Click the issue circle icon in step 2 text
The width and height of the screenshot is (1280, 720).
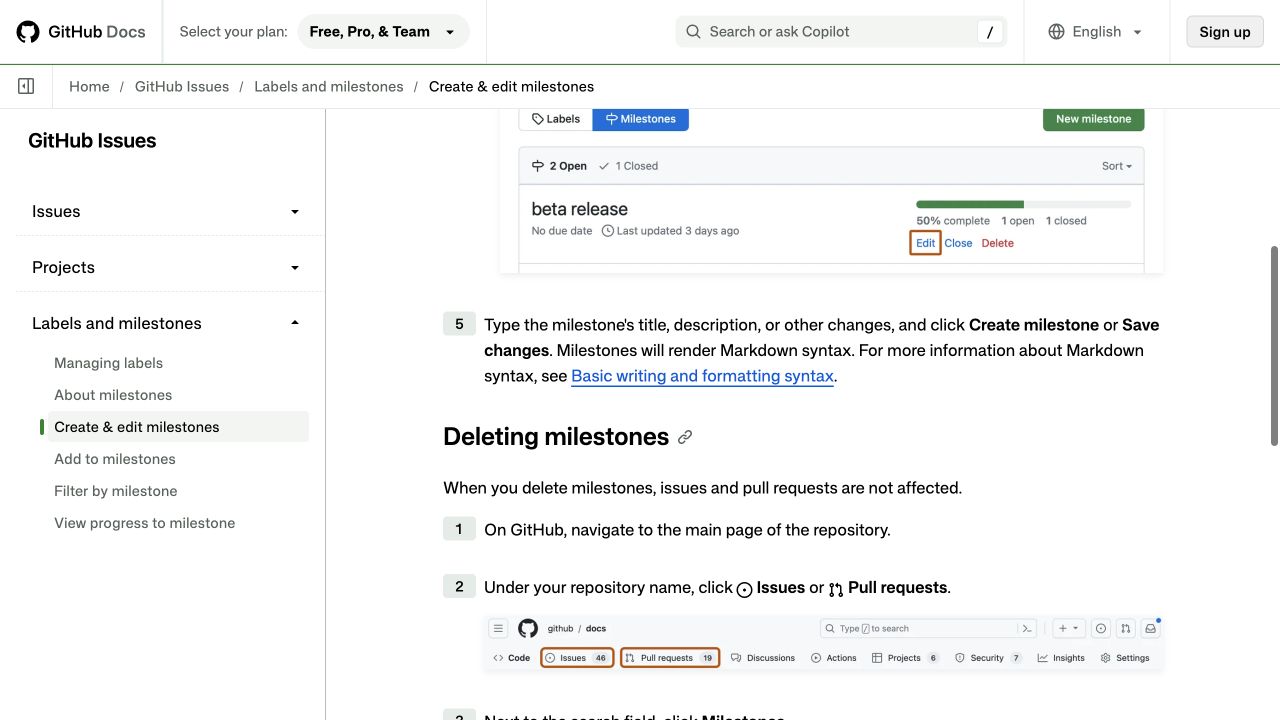(x=744, y=589)
